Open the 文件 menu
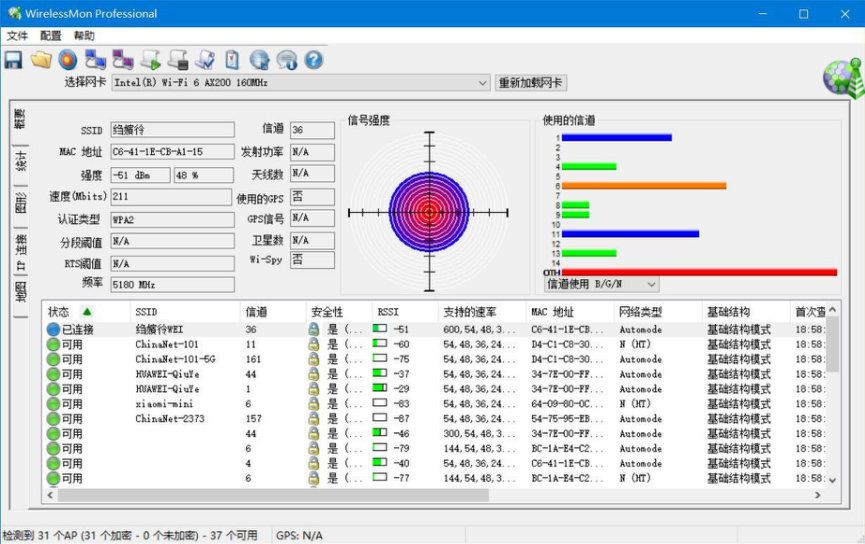This screenshot has height=544, width=865. [x=17, y=36]
